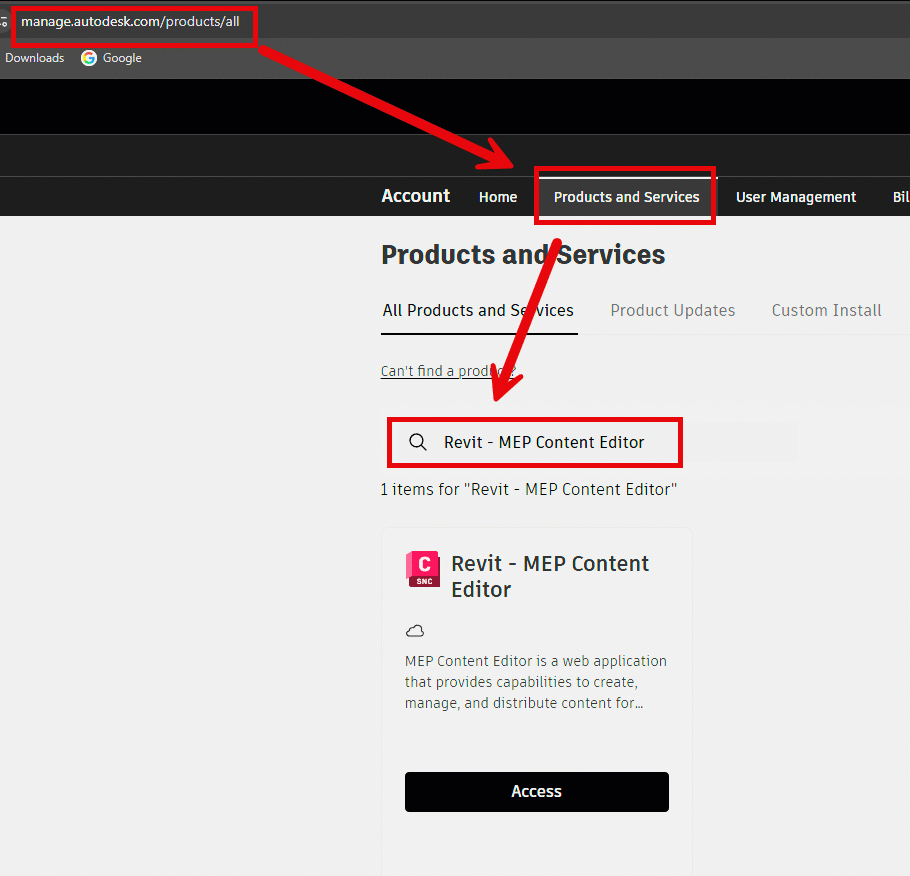Click the Revit MEP Content Editor product logo
Viewport: 910px width, 876px height.
pos(423,569)
